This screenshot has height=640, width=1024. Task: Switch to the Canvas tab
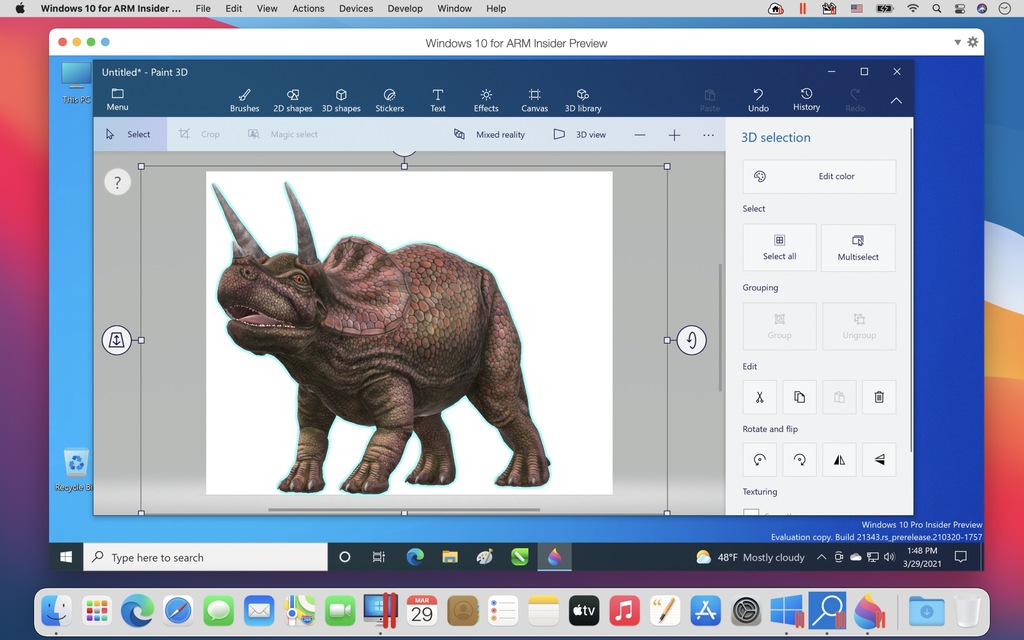534,100
